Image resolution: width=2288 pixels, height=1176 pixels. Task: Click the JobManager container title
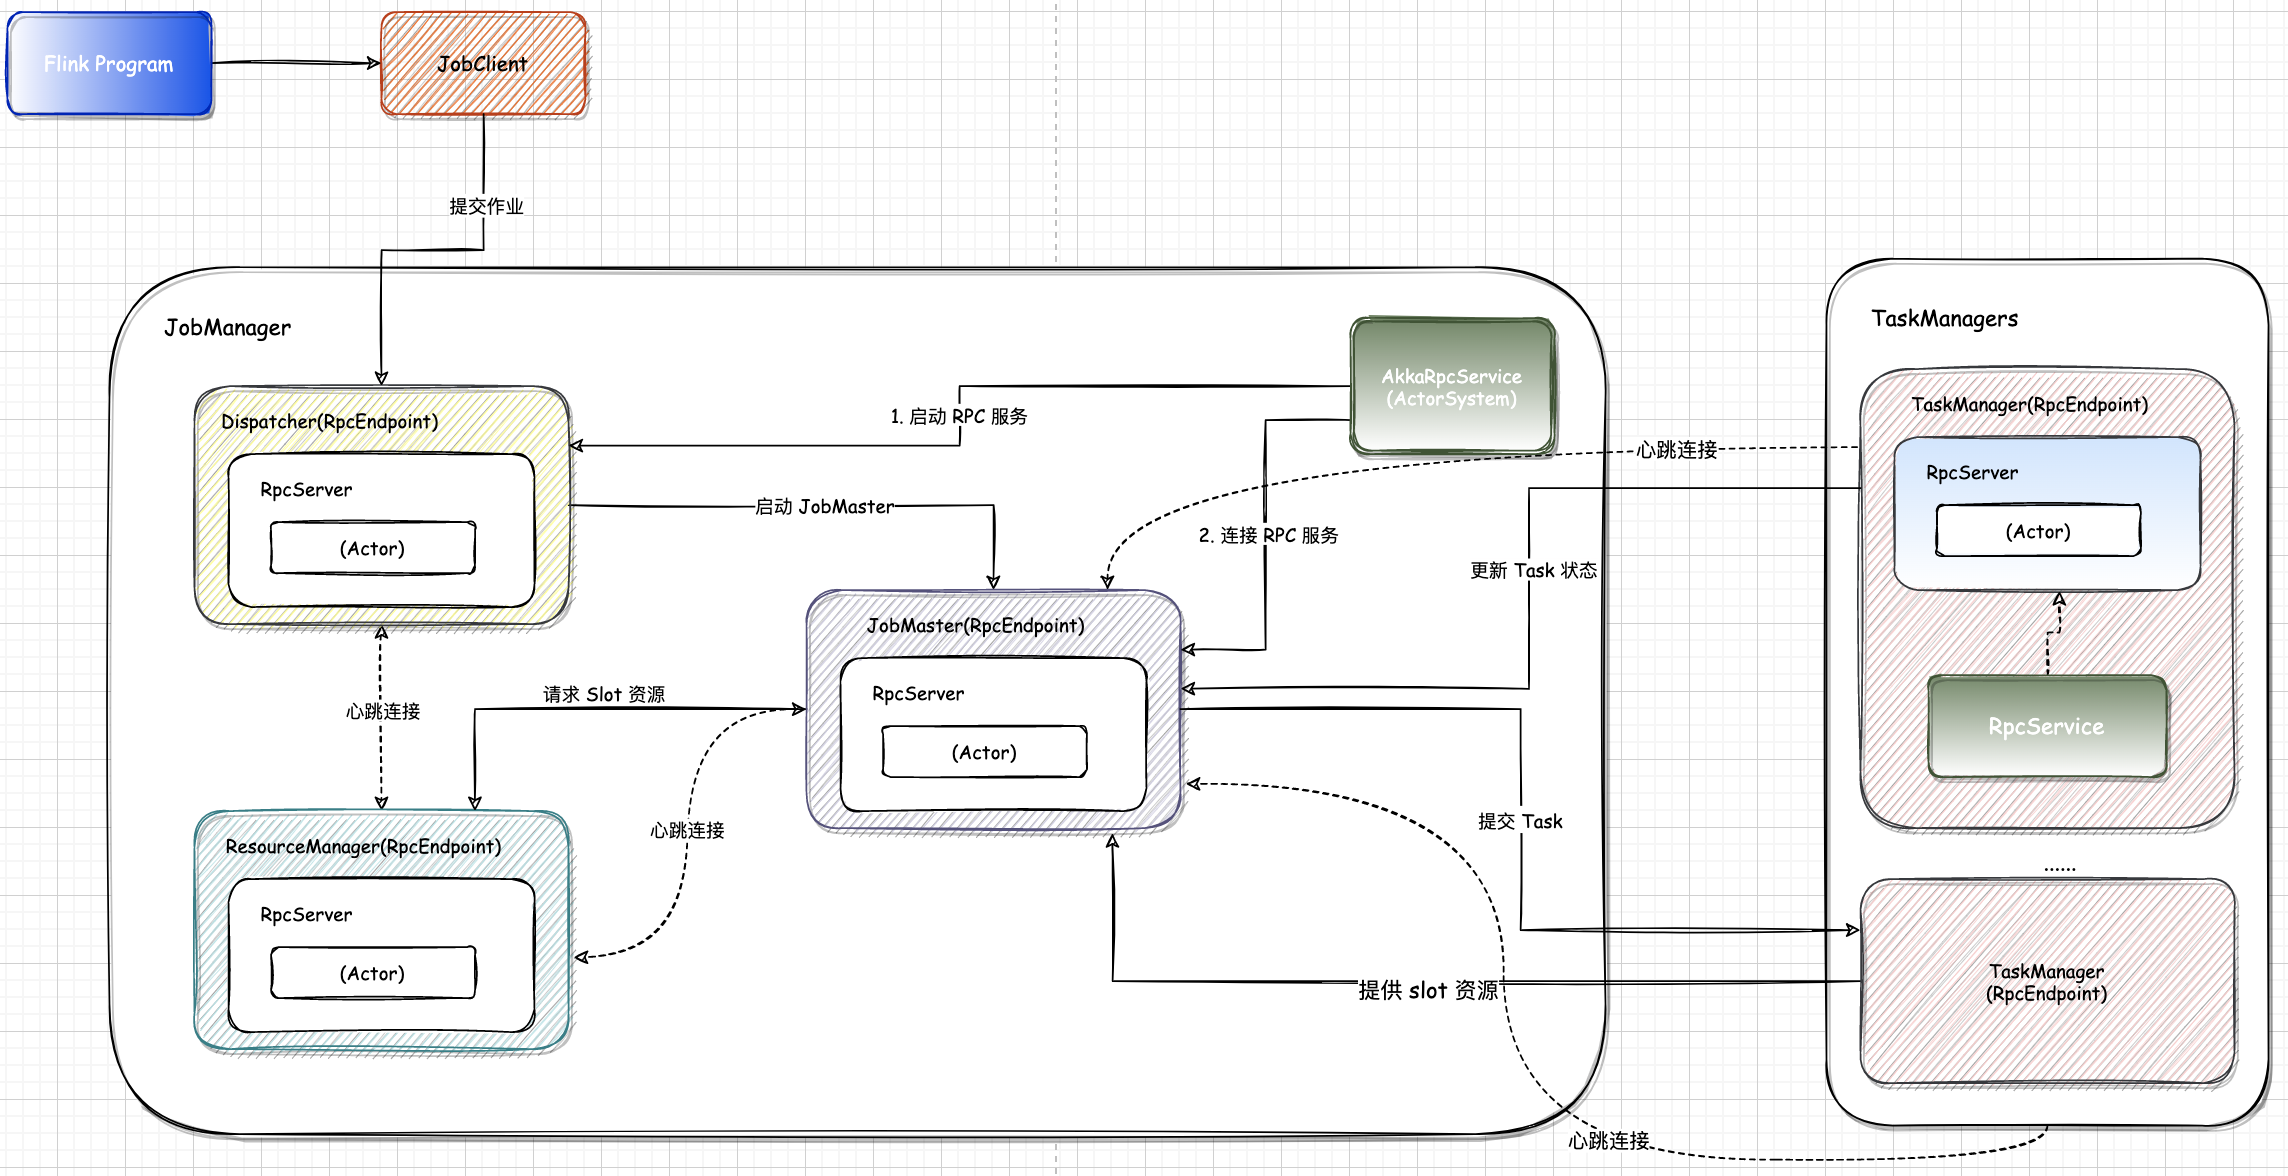228,328
